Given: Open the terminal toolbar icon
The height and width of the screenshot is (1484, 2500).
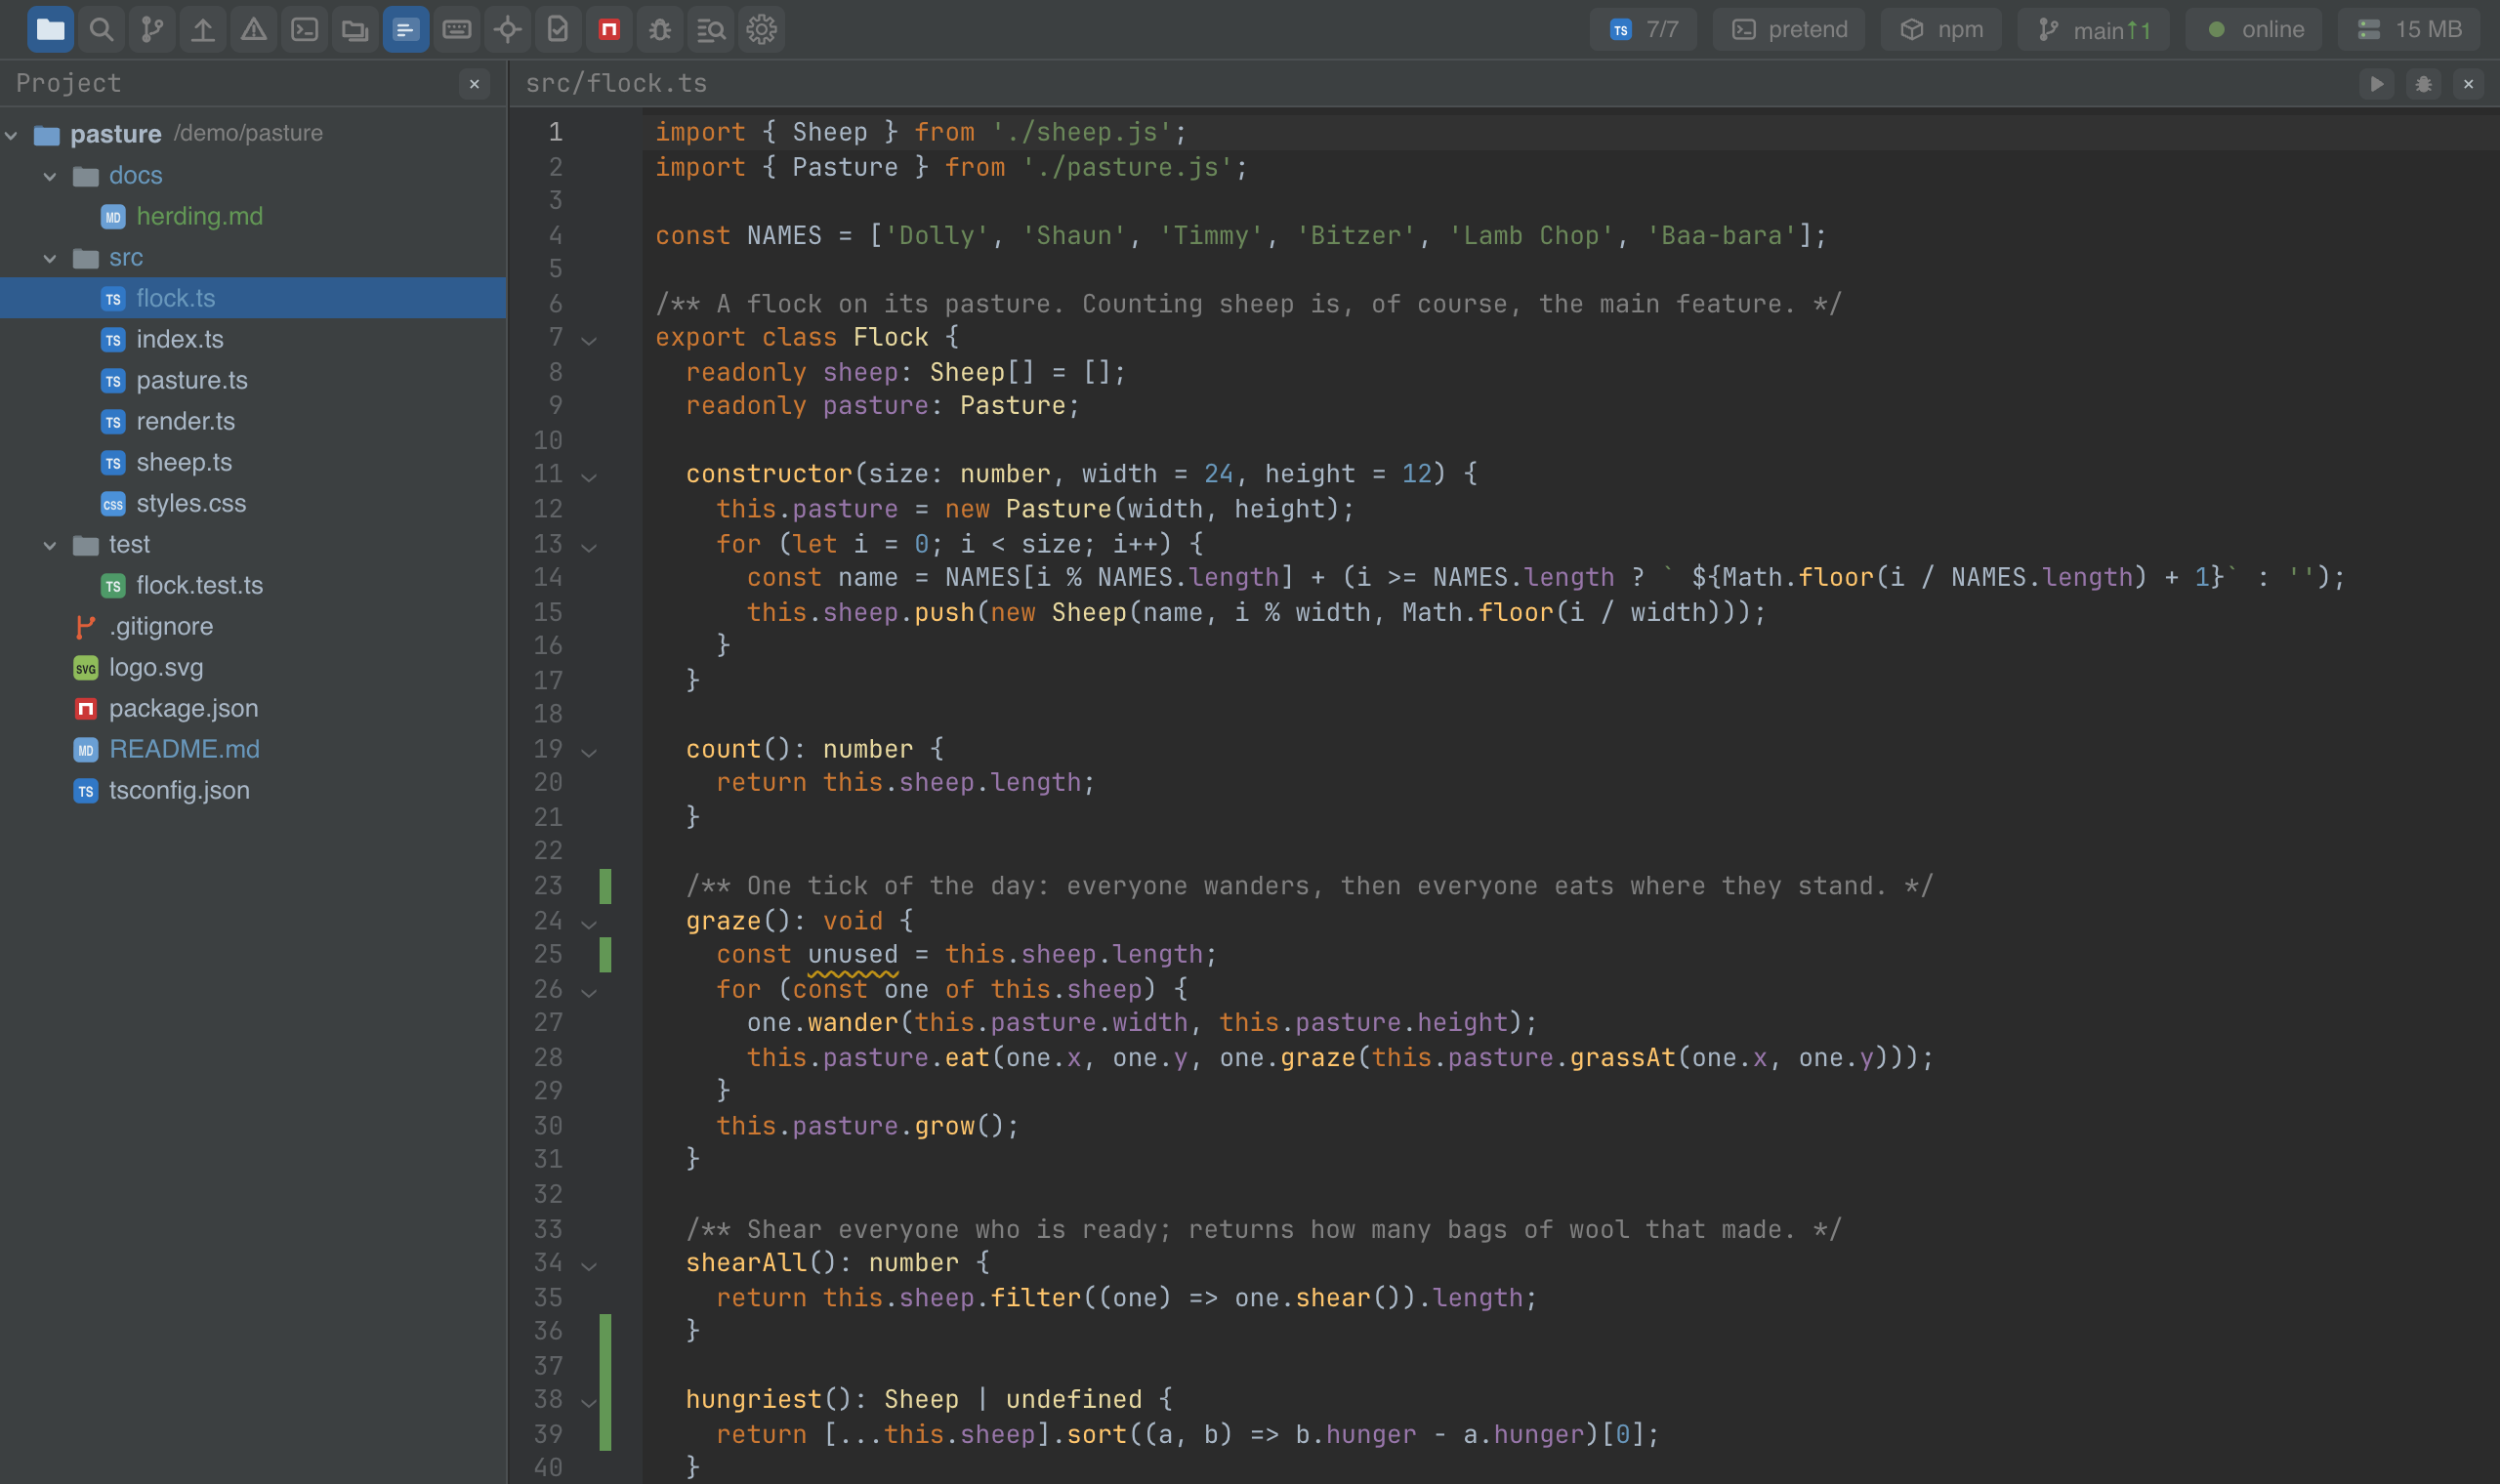Looking at the screenshot, I should tap(305, 29).
